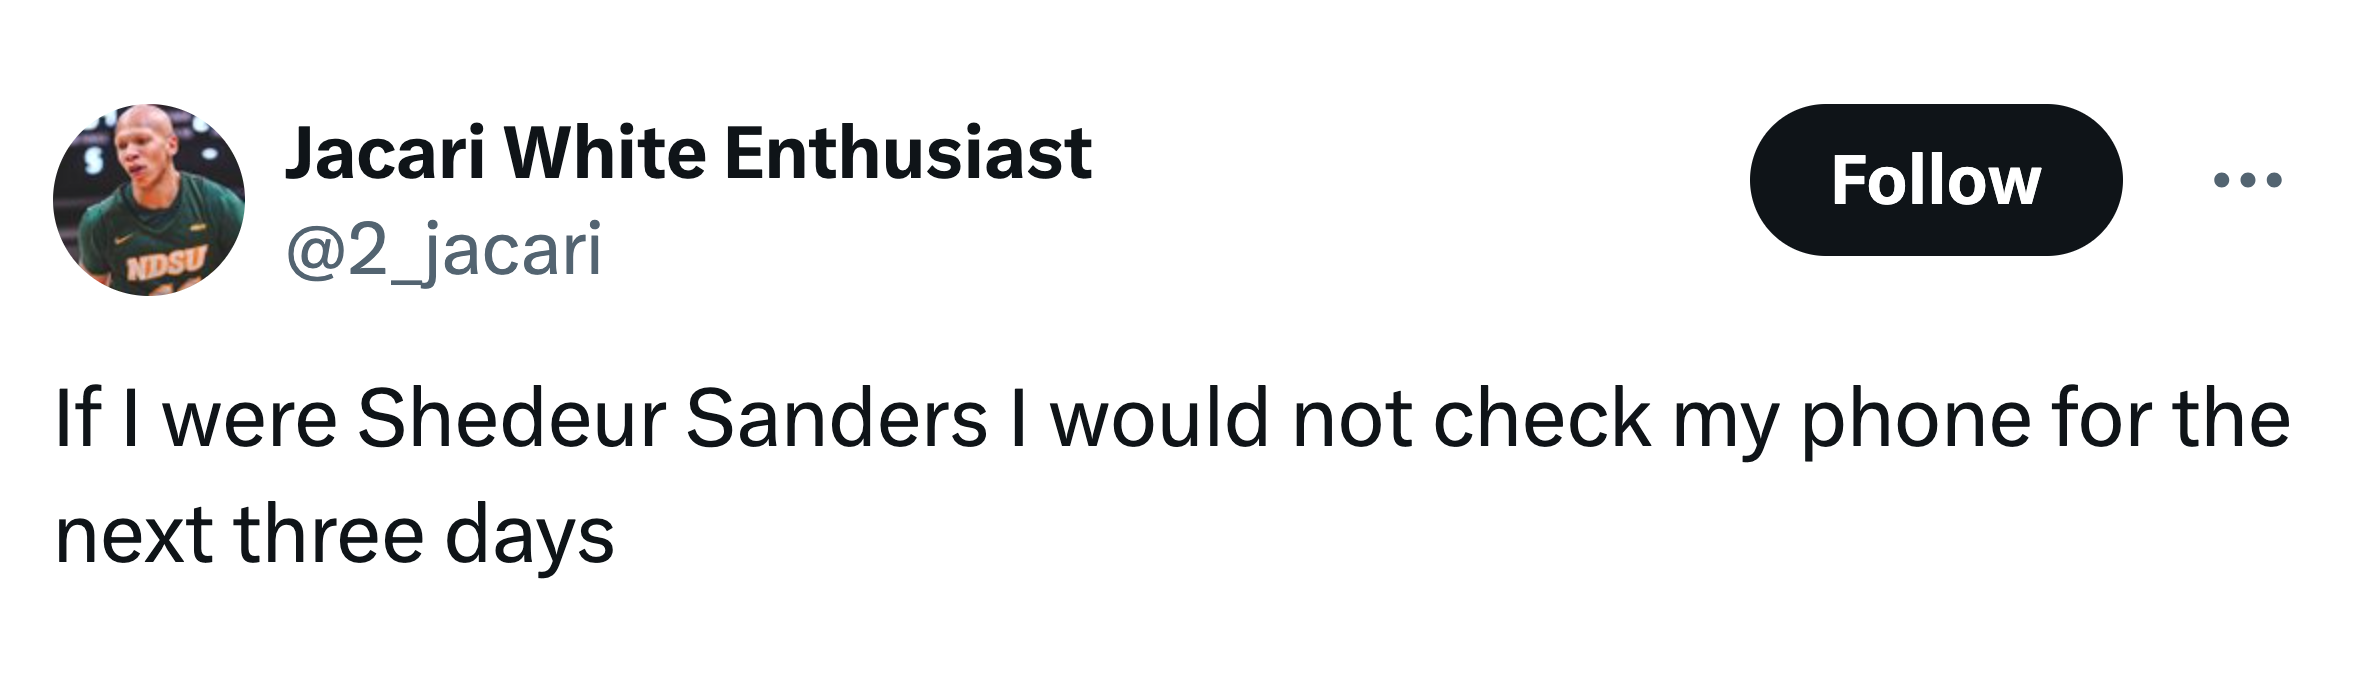Expand post options via the ellipsis icon

2247,181
